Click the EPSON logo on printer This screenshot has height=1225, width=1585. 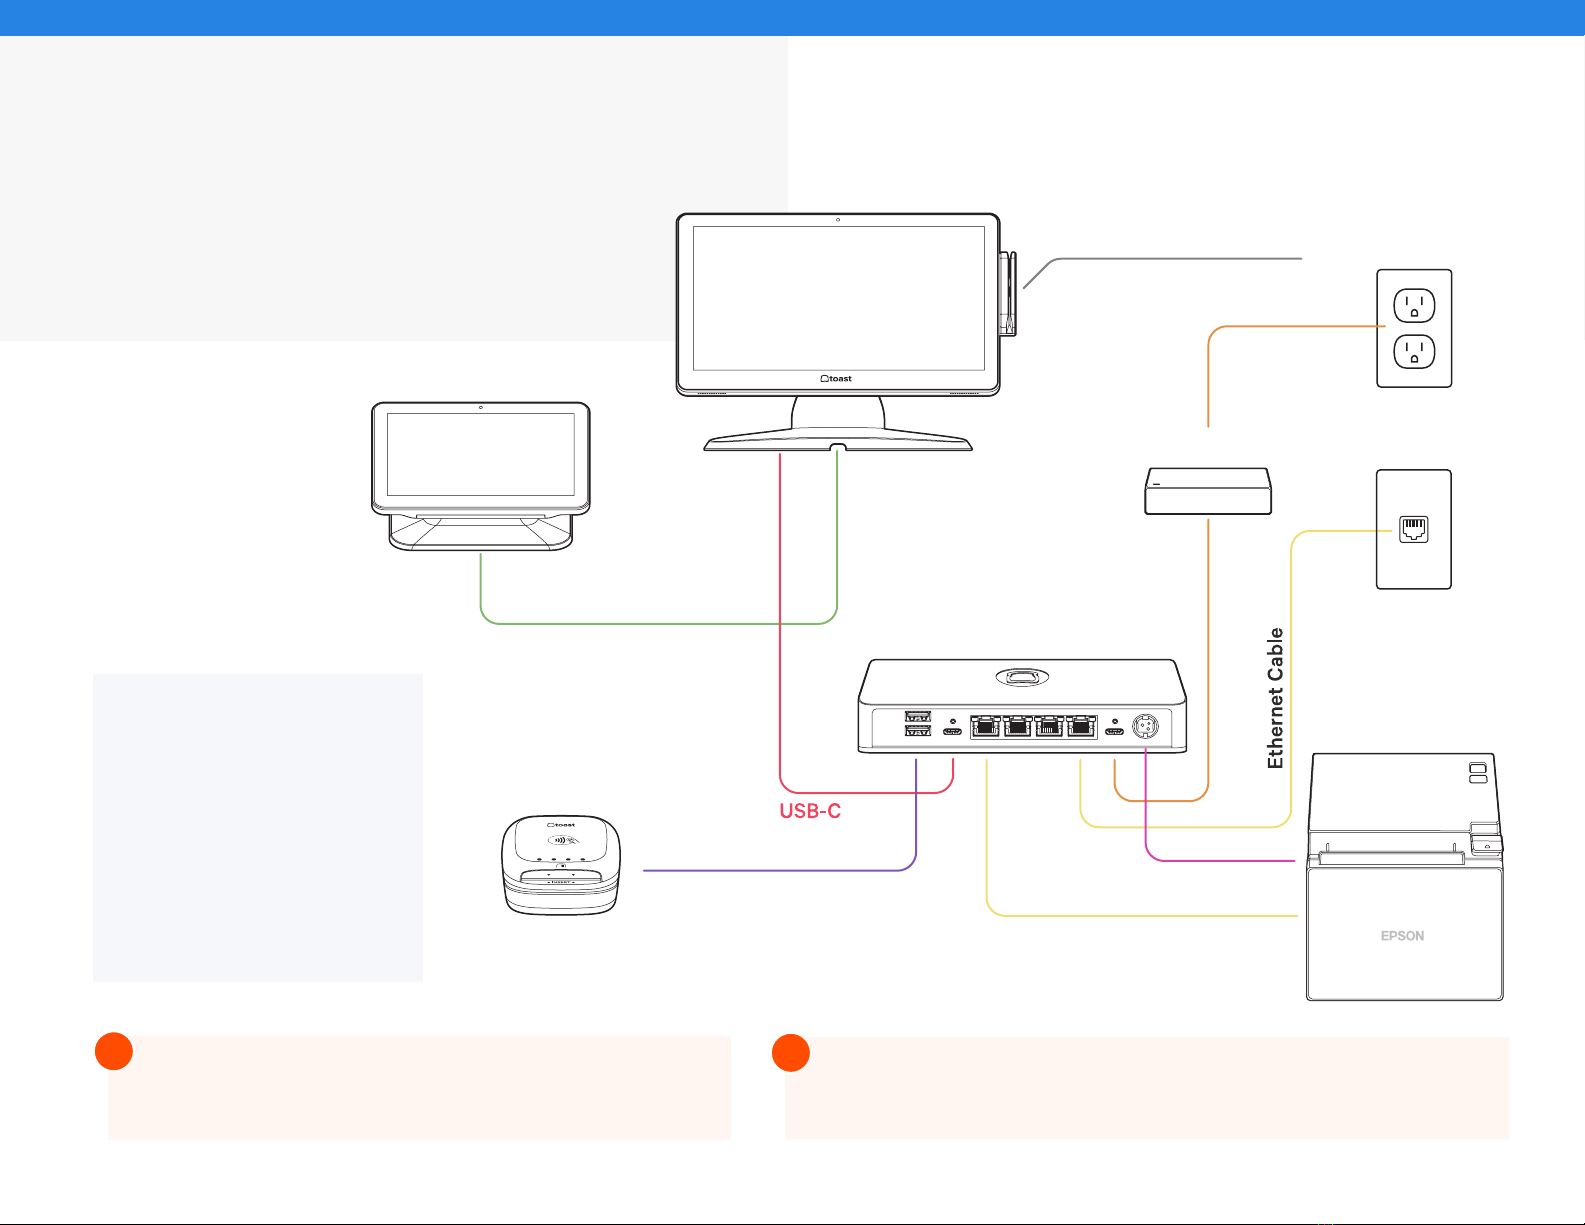point(1402,936)
